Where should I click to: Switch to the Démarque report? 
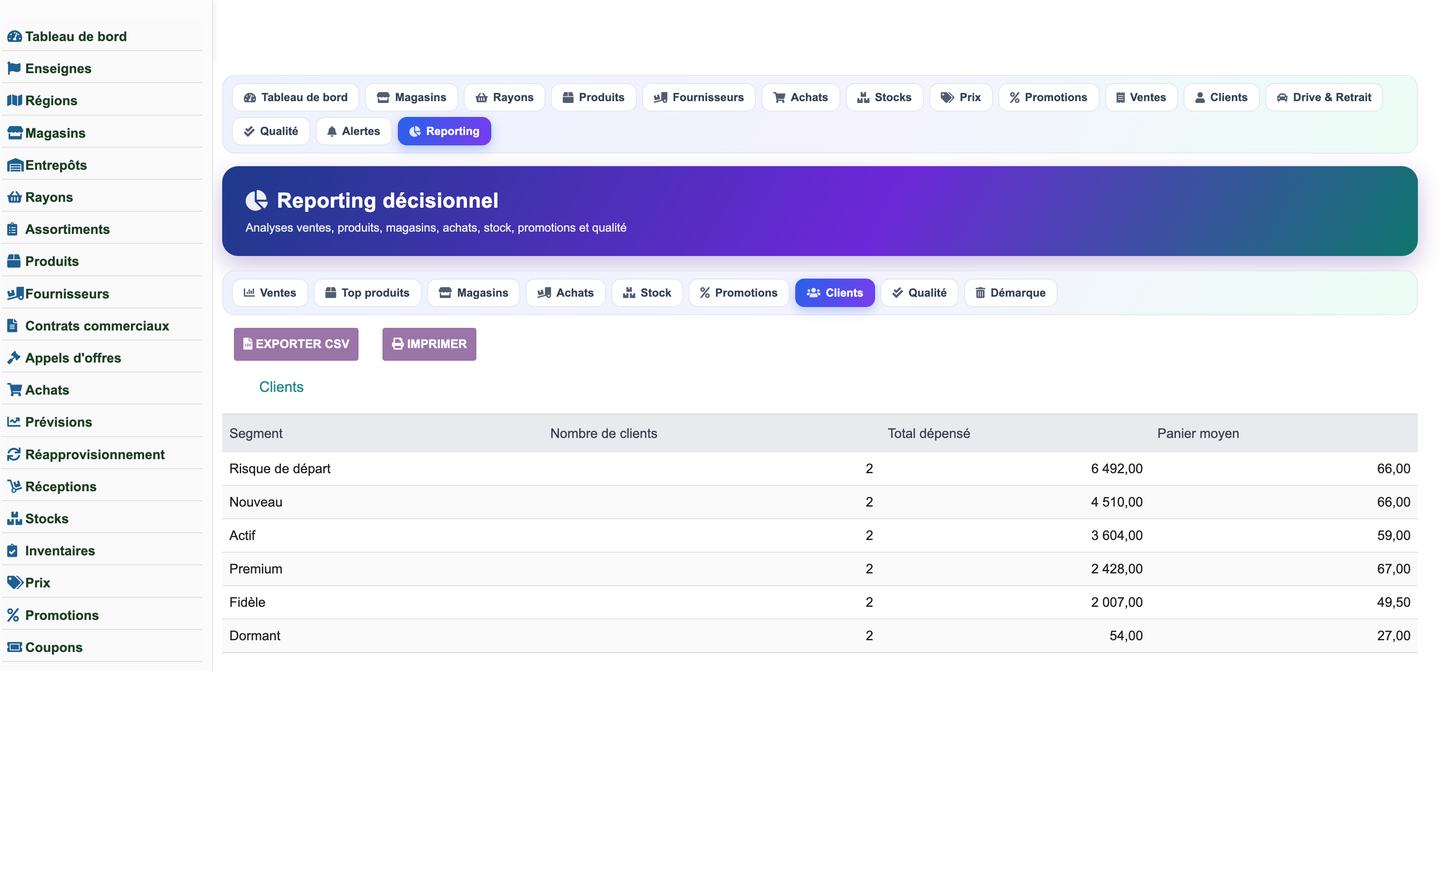tap(1011, 293)
